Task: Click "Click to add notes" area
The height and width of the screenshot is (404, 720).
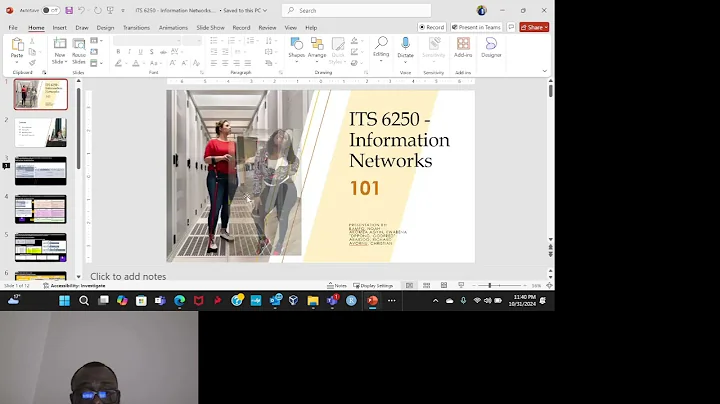Action: tap(128, 276)
